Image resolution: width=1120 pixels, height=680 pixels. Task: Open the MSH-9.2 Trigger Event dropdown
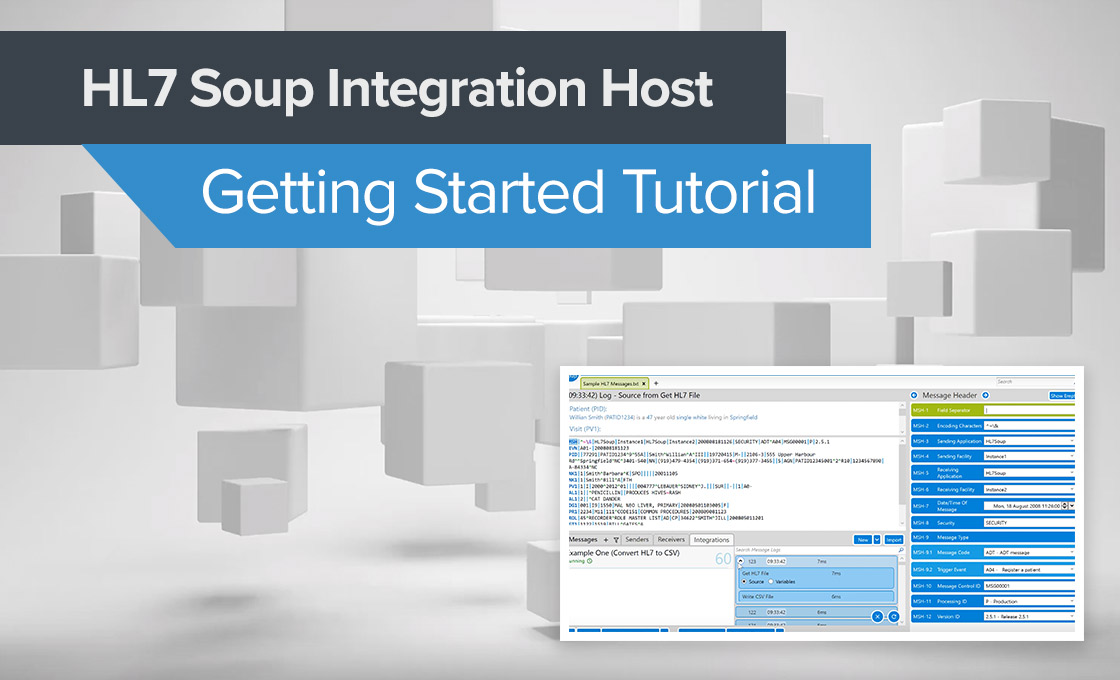(x=1071, y=569)
